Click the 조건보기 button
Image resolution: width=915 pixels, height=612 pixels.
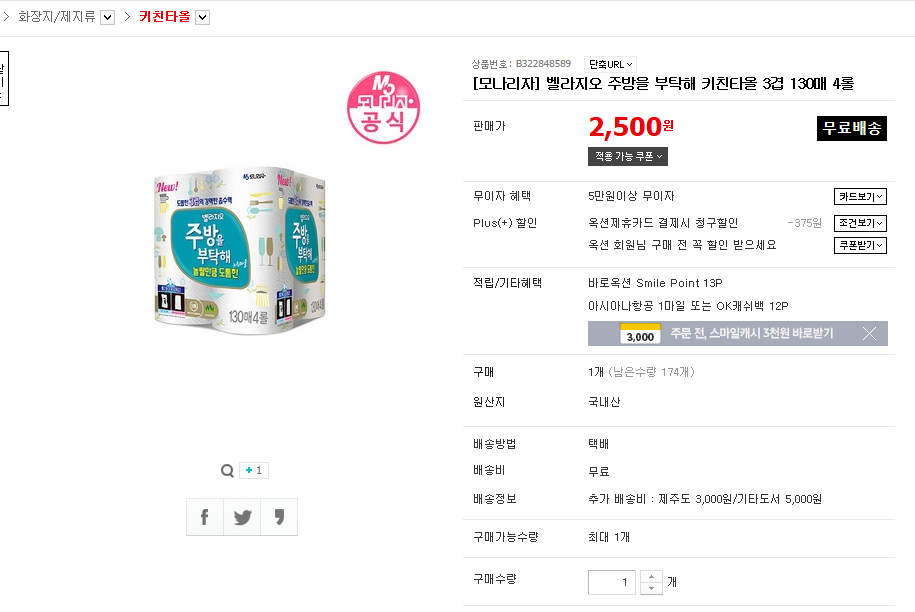pos(860,223)
